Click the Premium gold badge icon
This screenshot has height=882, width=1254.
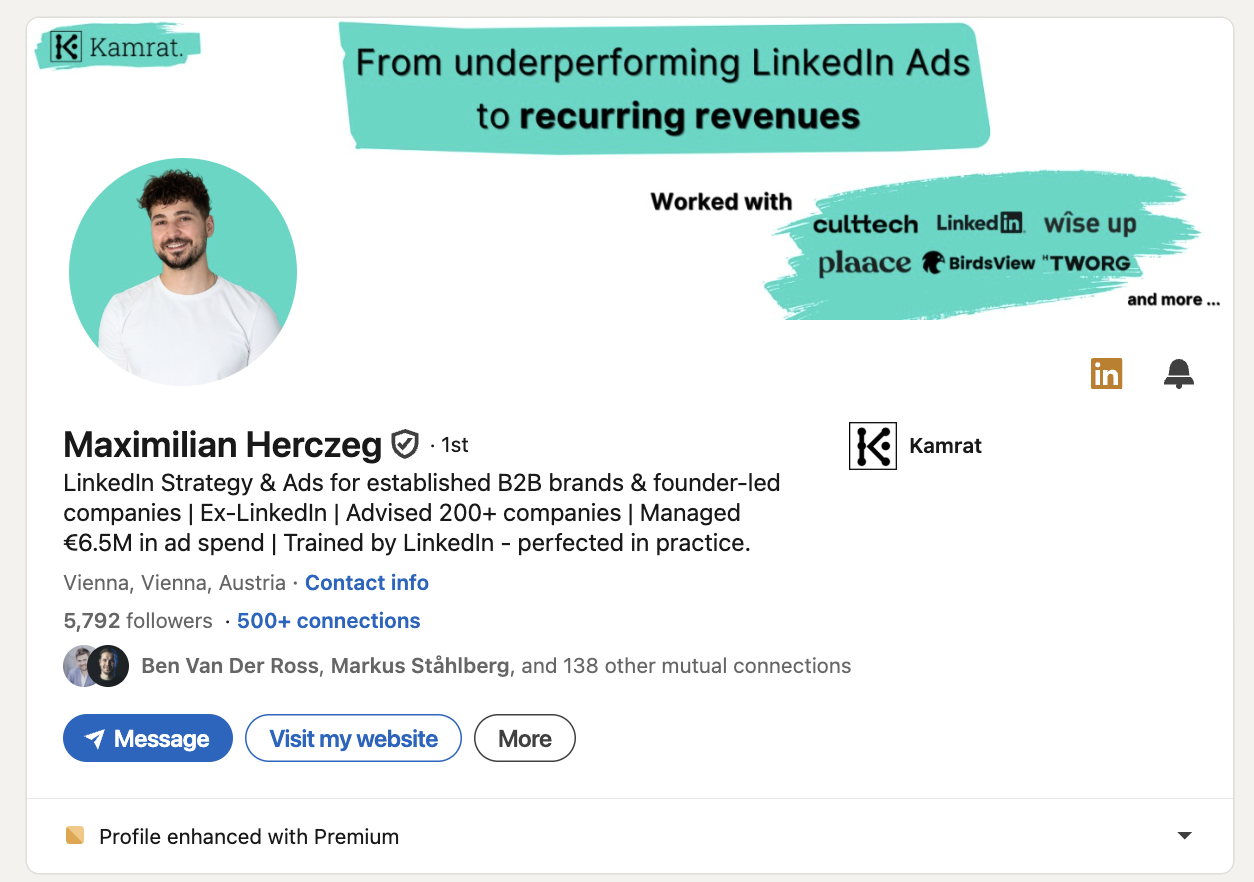tap(73, 835)
